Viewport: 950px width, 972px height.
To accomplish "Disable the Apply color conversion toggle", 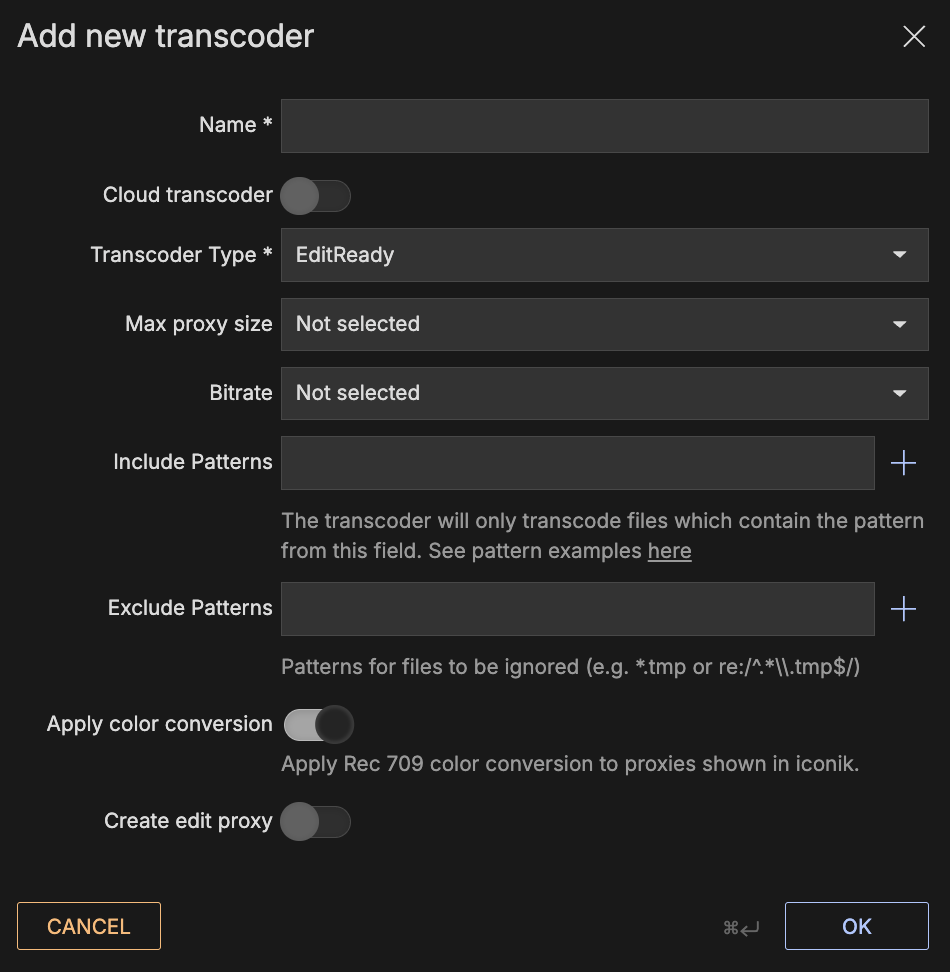I will 319,724.
